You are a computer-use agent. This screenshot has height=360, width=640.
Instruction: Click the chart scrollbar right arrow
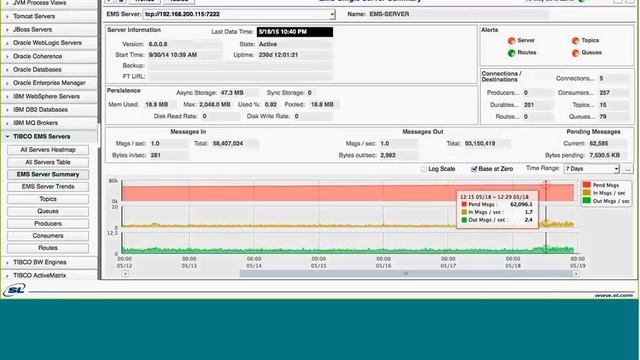point(576,274)
